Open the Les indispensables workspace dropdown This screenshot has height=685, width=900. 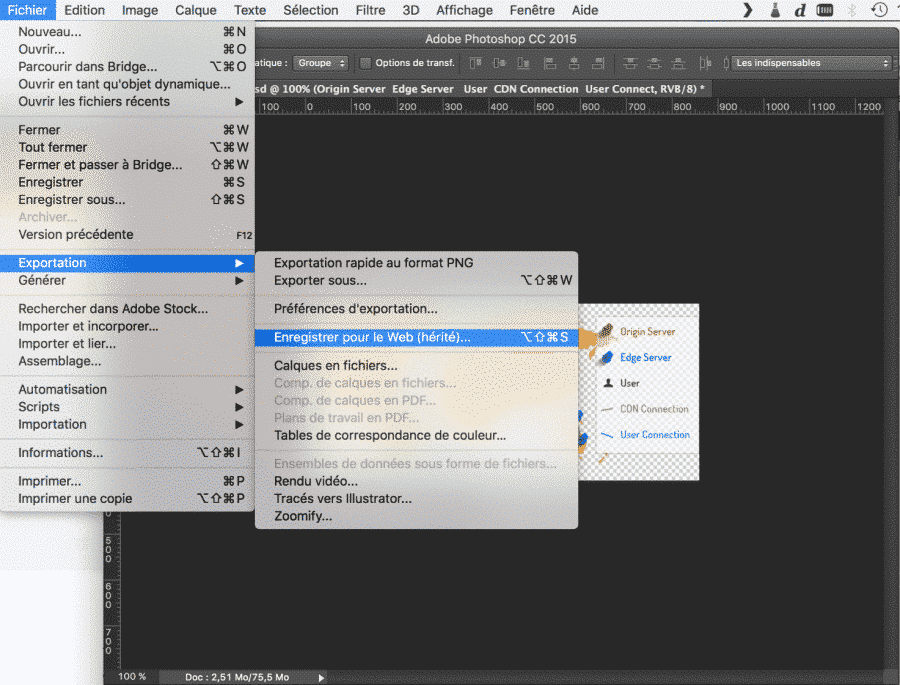point(811,63)
